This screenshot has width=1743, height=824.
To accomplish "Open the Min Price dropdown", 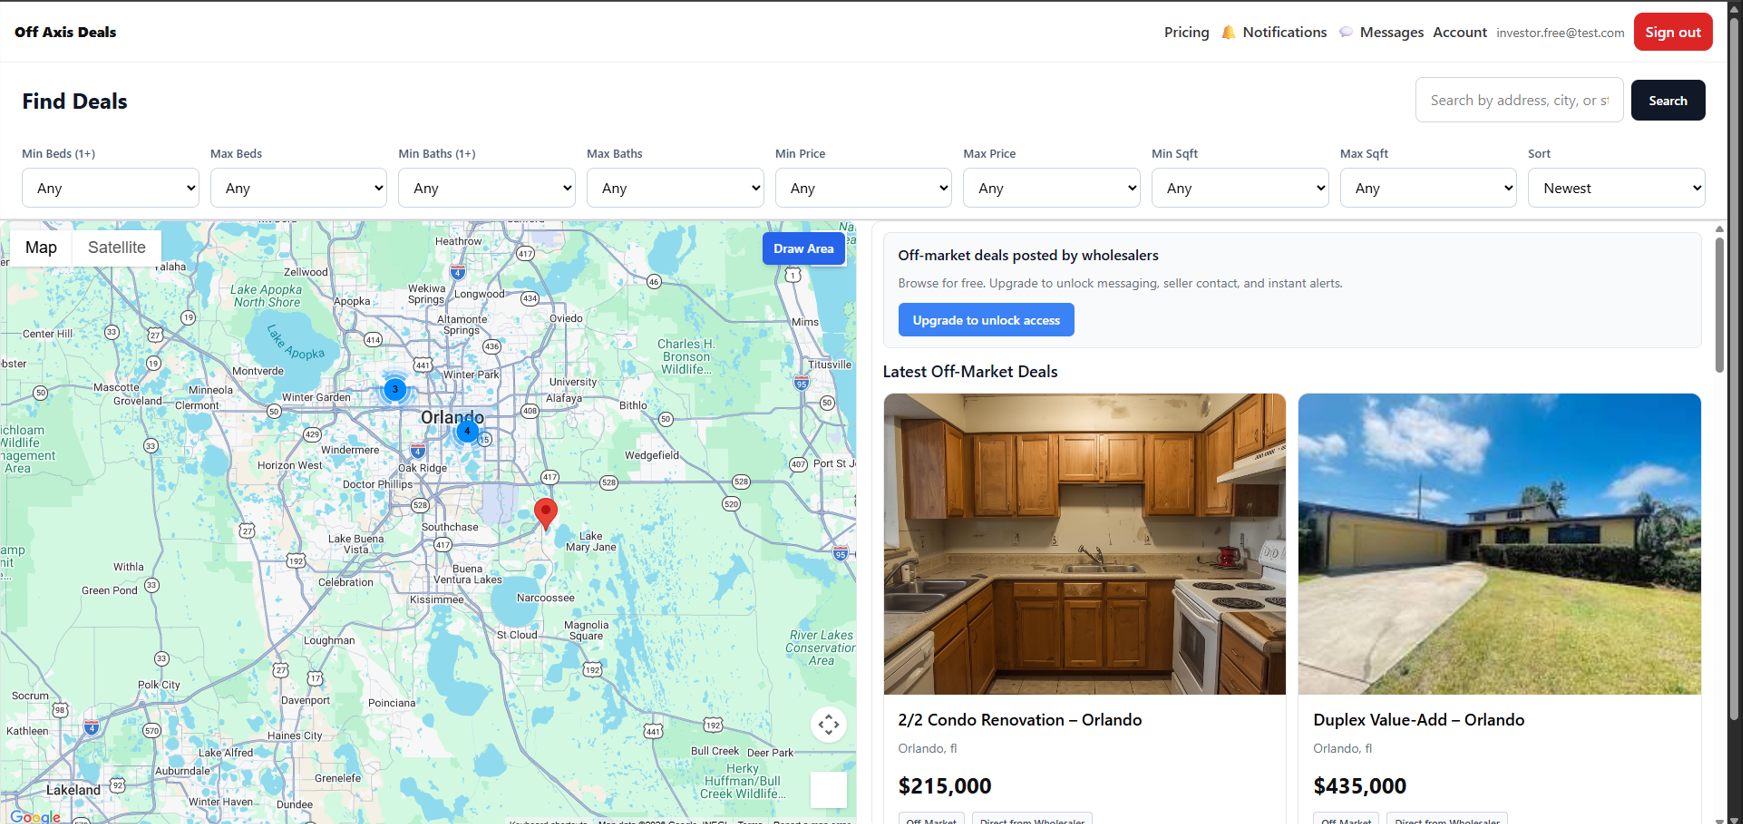I will (x=863, y=188).
